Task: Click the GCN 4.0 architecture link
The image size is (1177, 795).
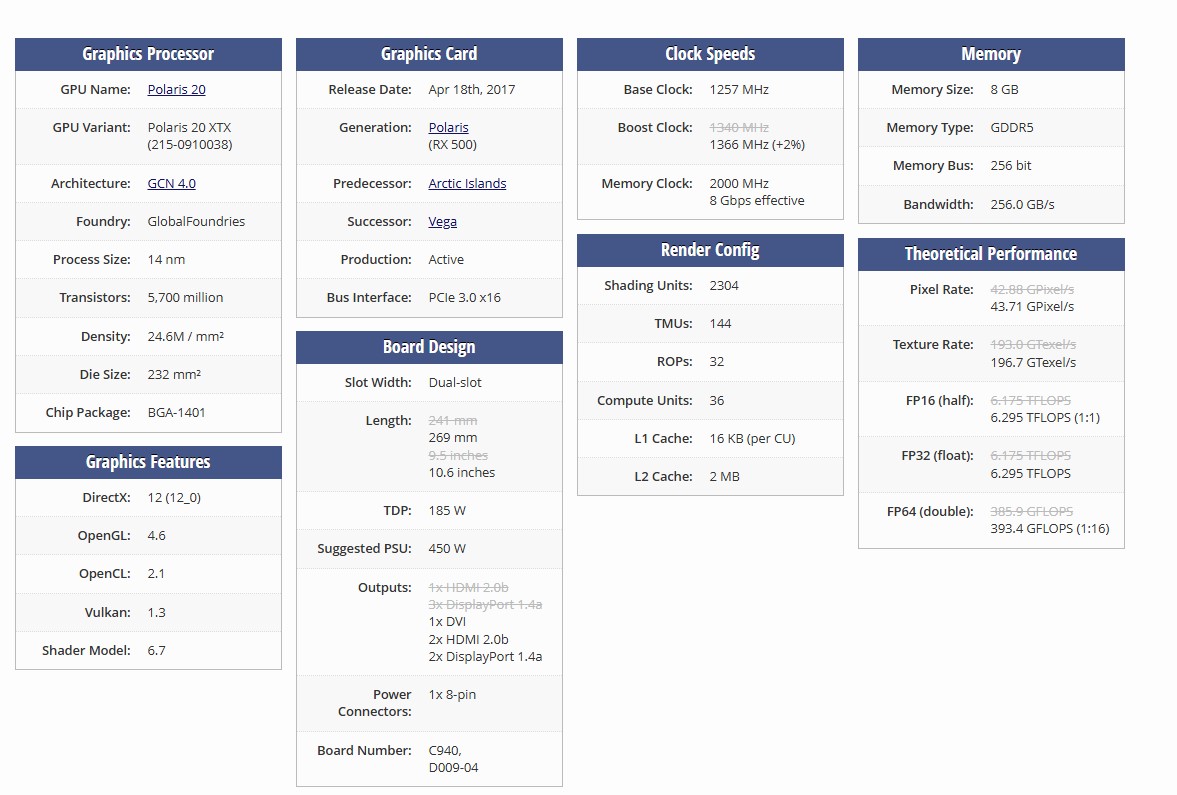Action: (171, 183)
